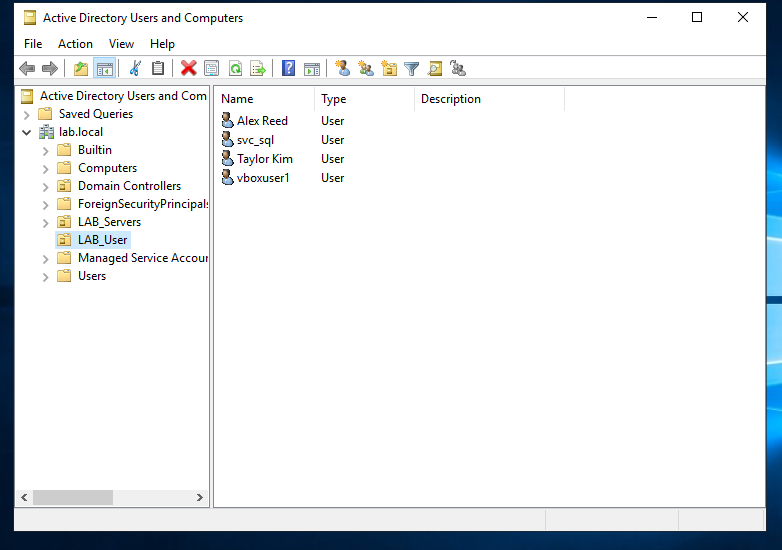Select the Alex Reed name text

[262, 121]
